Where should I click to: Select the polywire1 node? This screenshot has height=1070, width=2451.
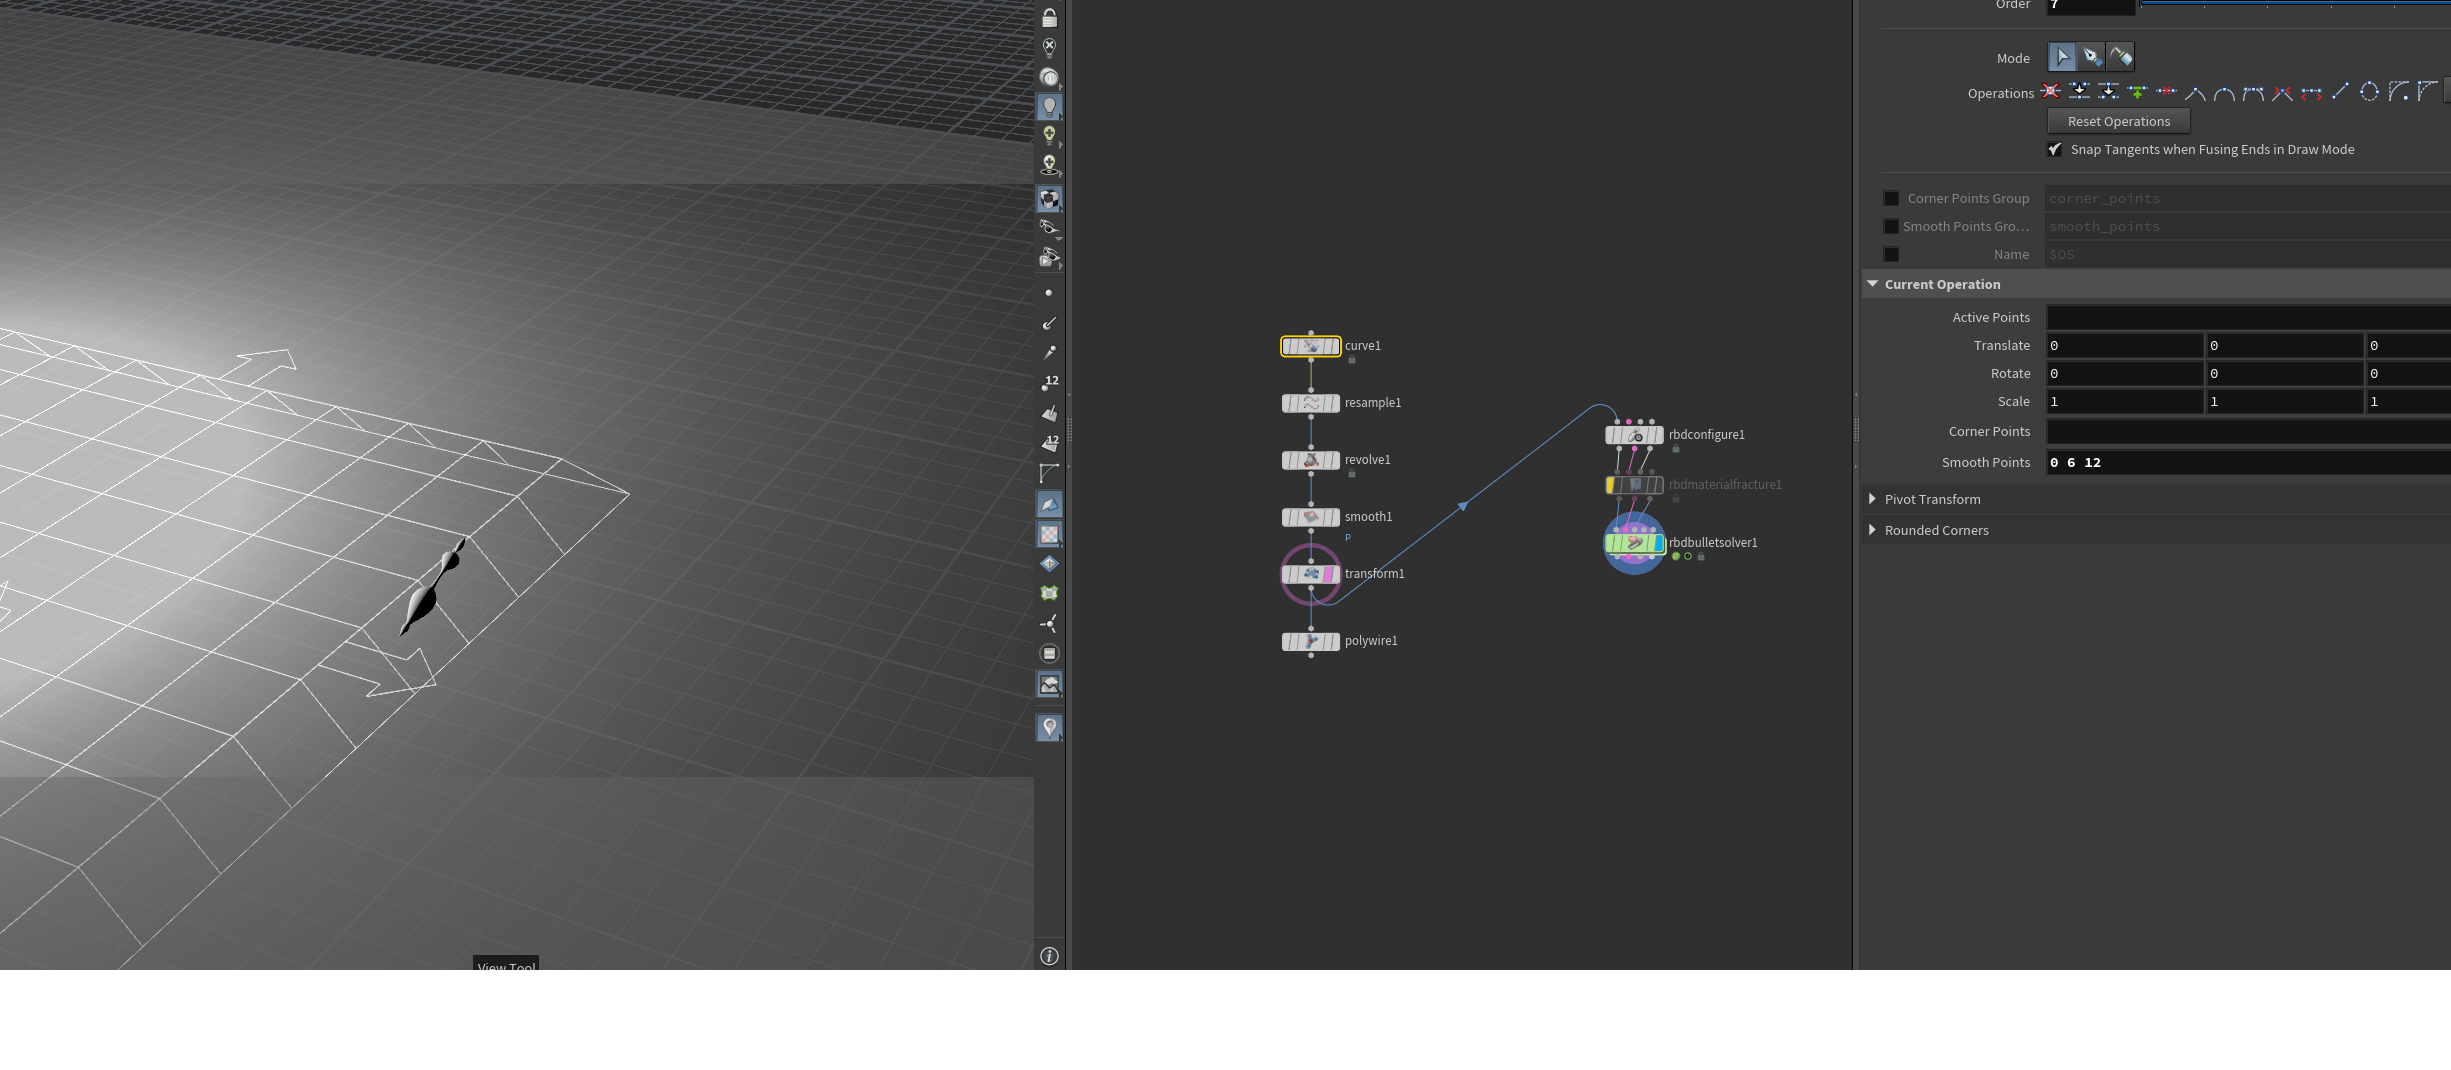tap(1311, 641)
